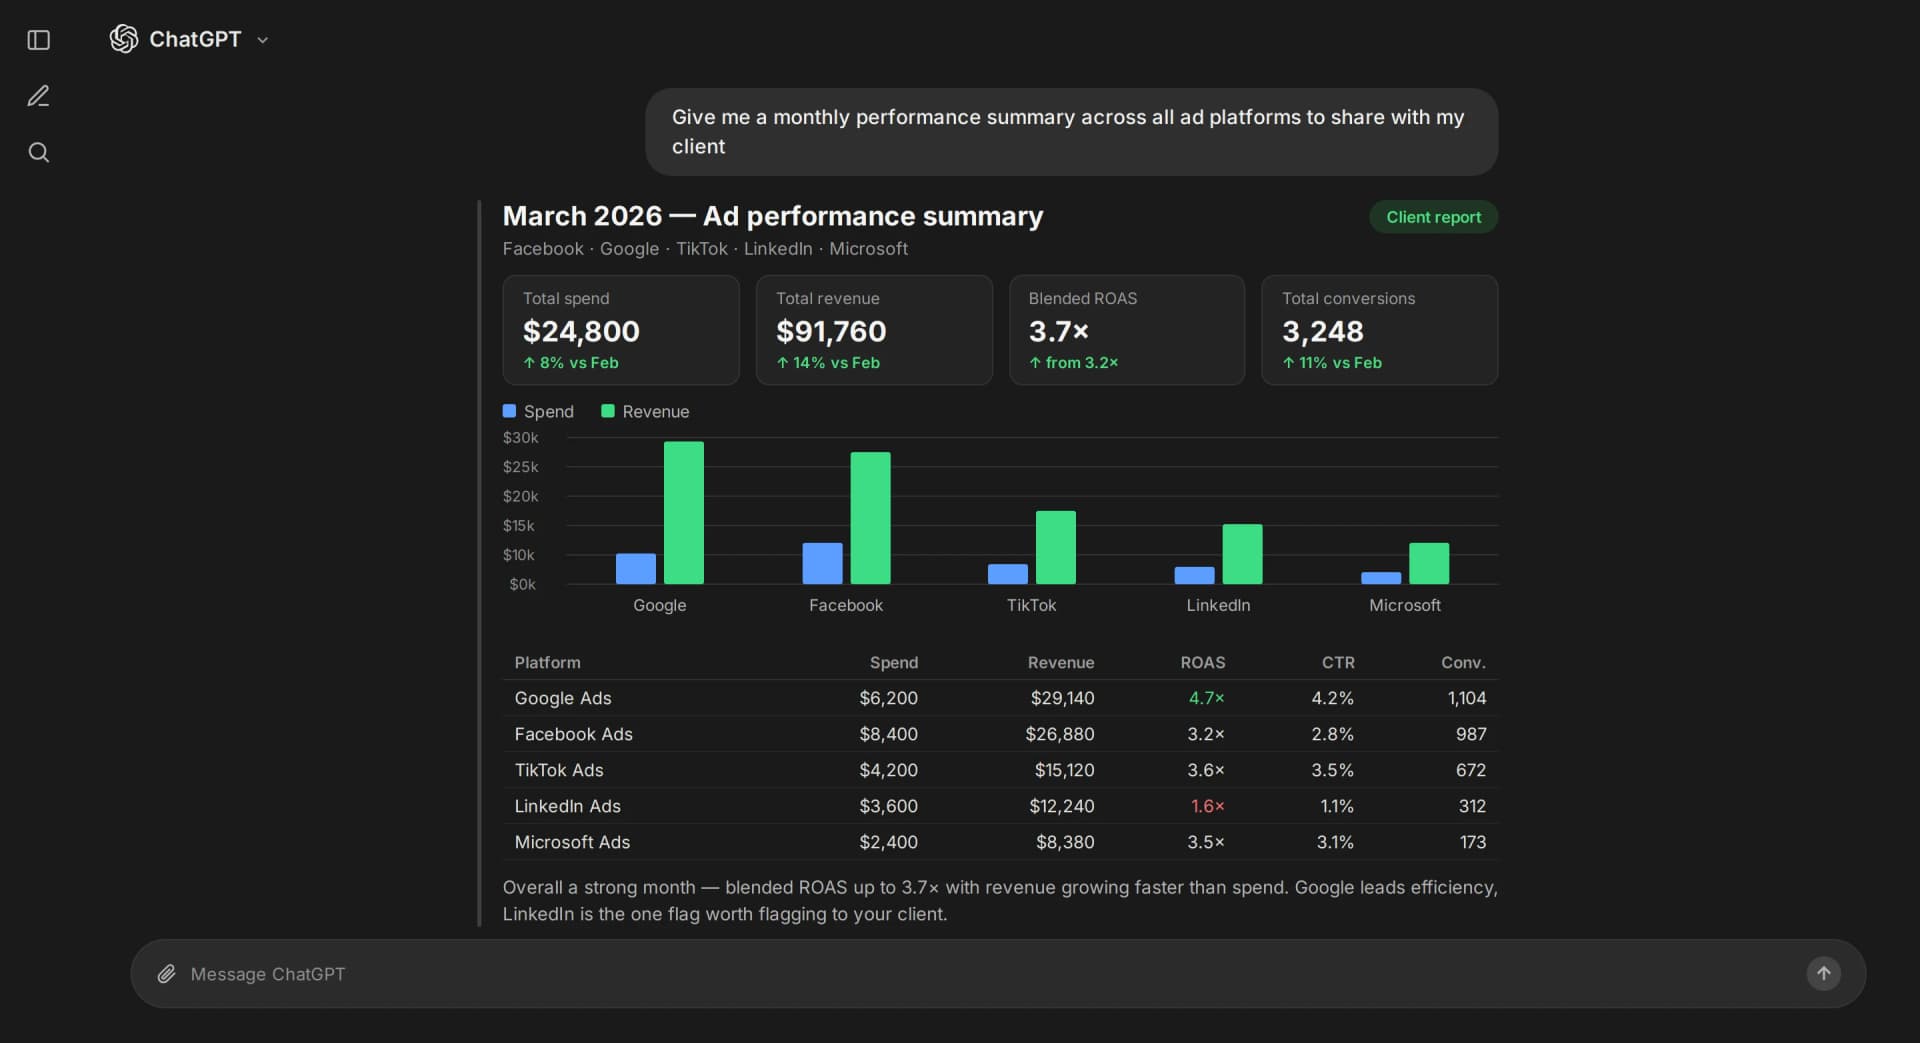Click LinkedIn's green revenue bar
Image resolution: width=1920 pixels, height=1043 pixels.
1242,554
